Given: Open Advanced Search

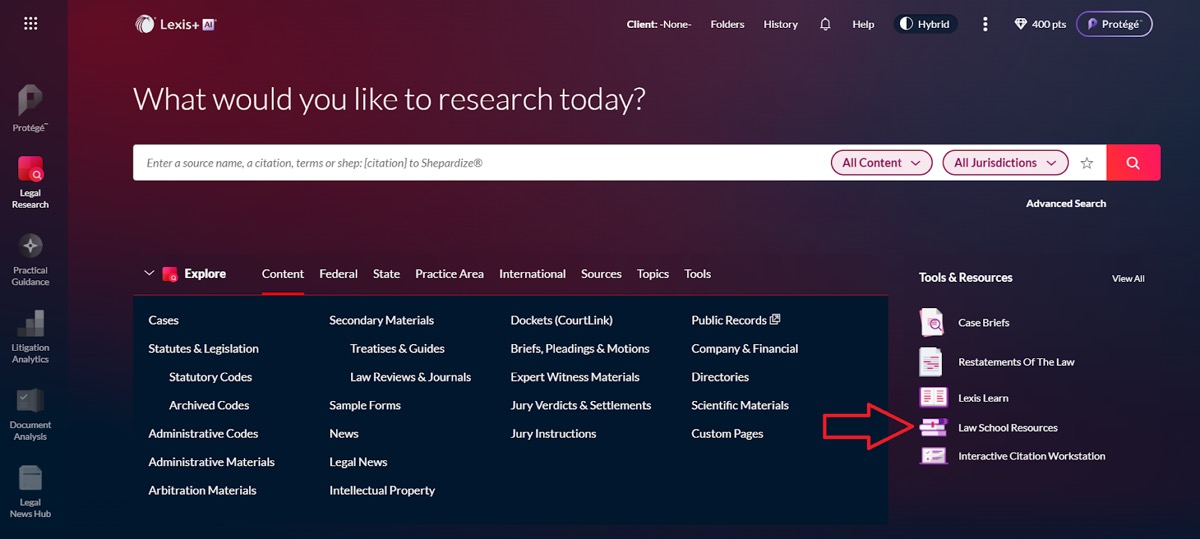Looking at the screenshot, I should (x=1066, y=203).
